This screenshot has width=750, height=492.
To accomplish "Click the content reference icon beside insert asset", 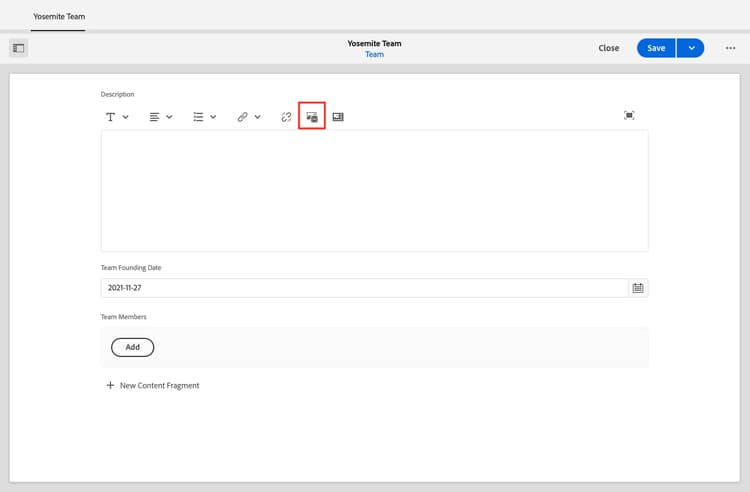I will (338, 117).
